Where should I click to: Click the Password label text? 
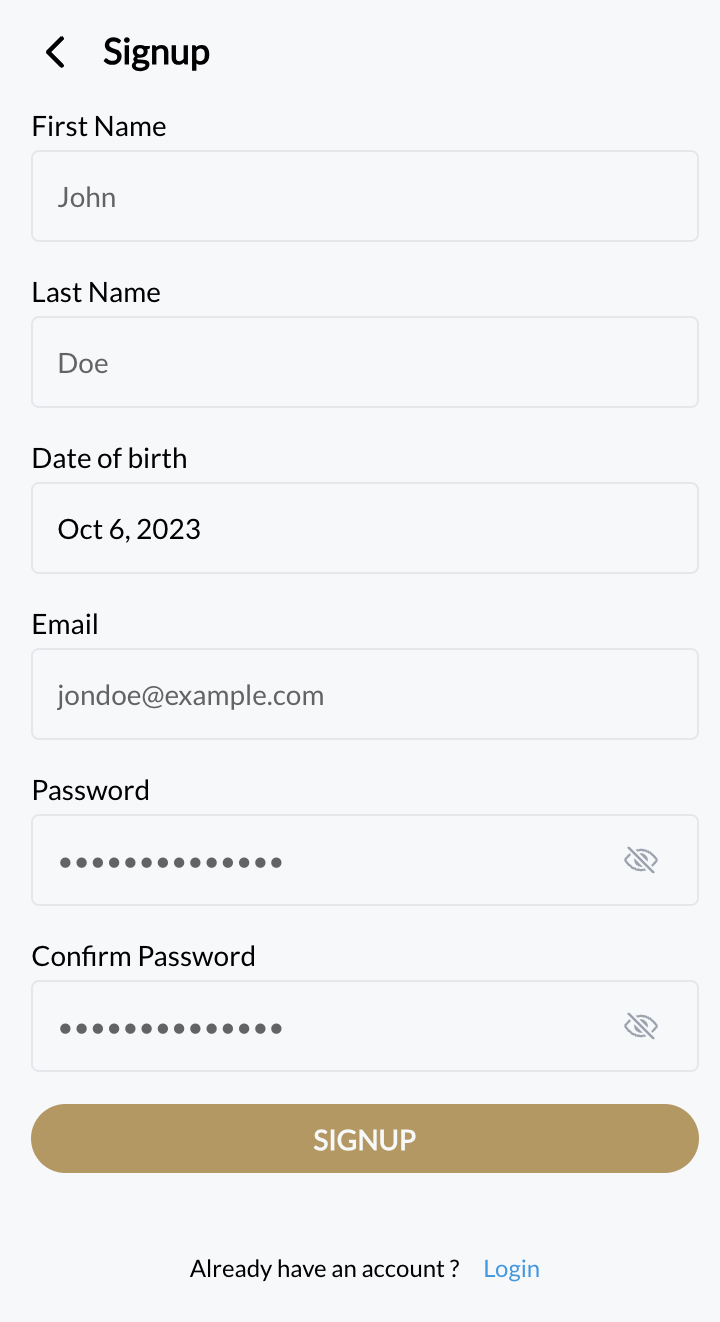pos(90,791)
